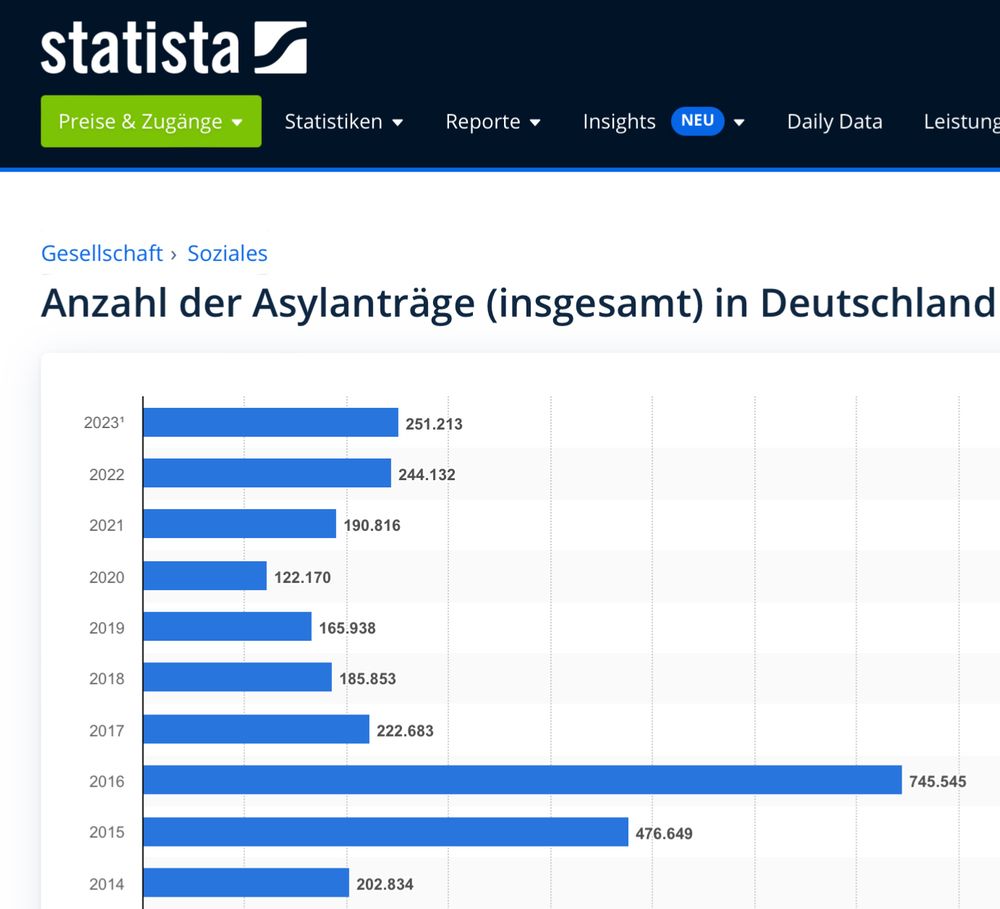Click the value label 251.213
Image resolution: width=1000 pixels, height=909 pixels.
click(x=434, y=424)
